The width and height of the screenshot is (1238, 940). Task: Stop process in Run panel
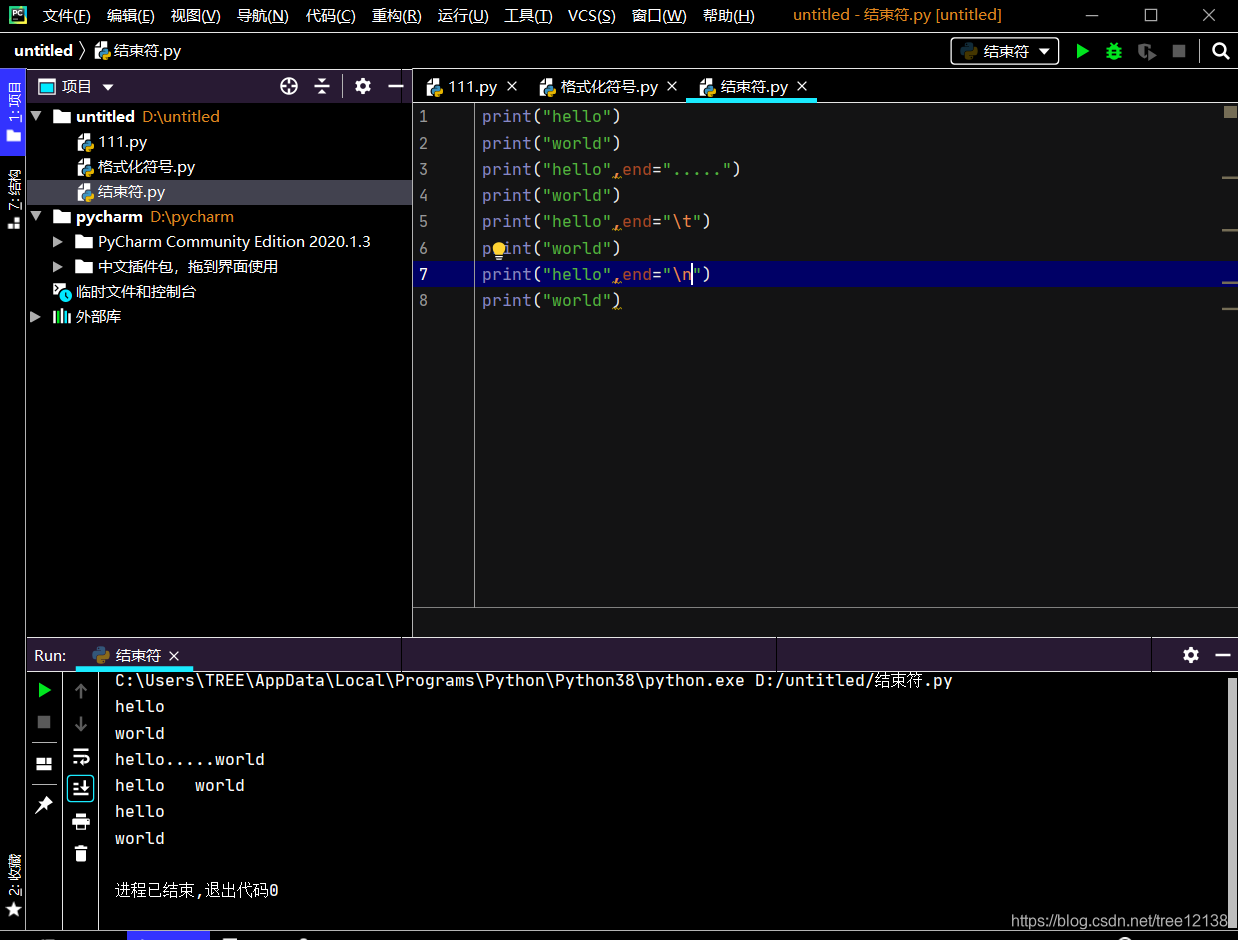click(44, 722)
